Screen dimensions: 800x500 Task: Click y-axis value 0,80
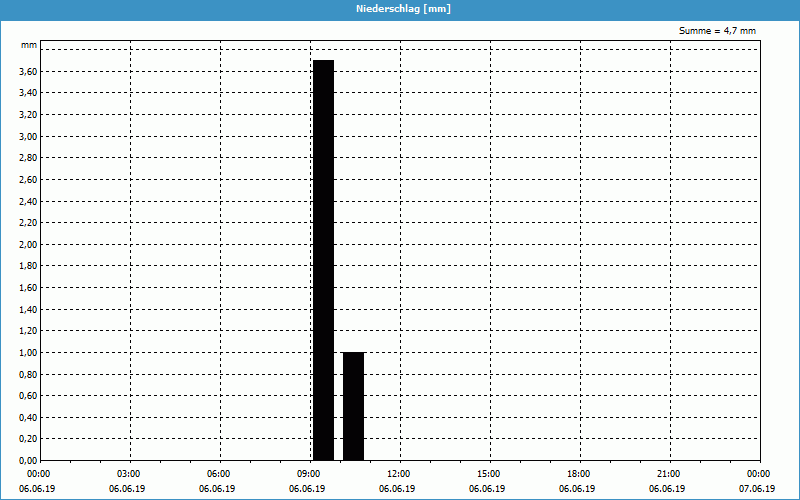click(x=28, y=374)
